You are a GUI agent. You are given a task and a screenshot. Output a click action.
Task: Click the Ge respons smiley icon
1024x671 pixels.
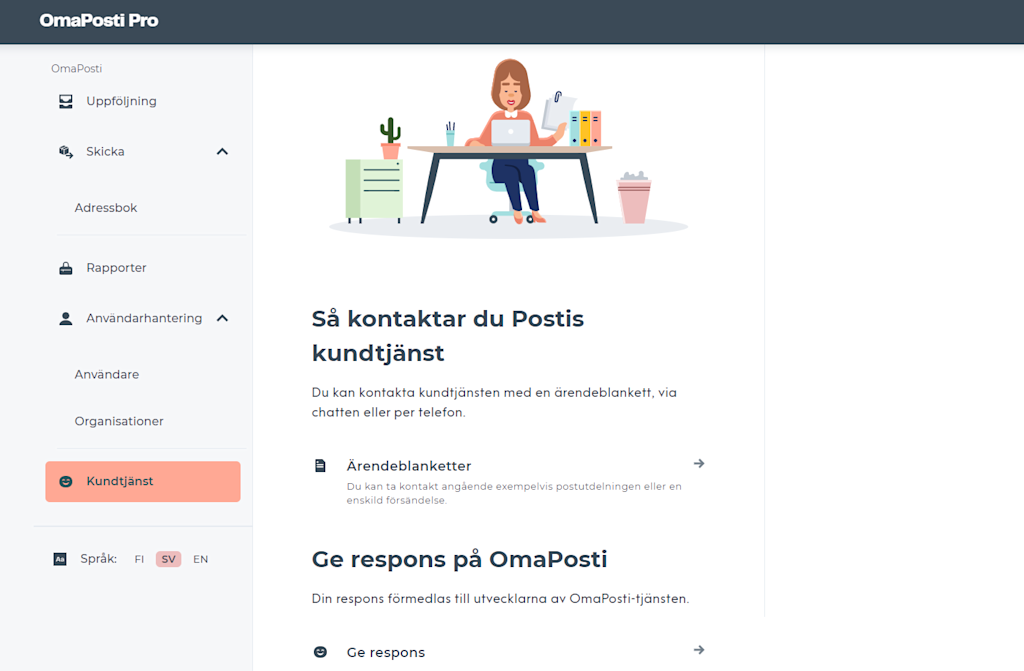point(320,652)
